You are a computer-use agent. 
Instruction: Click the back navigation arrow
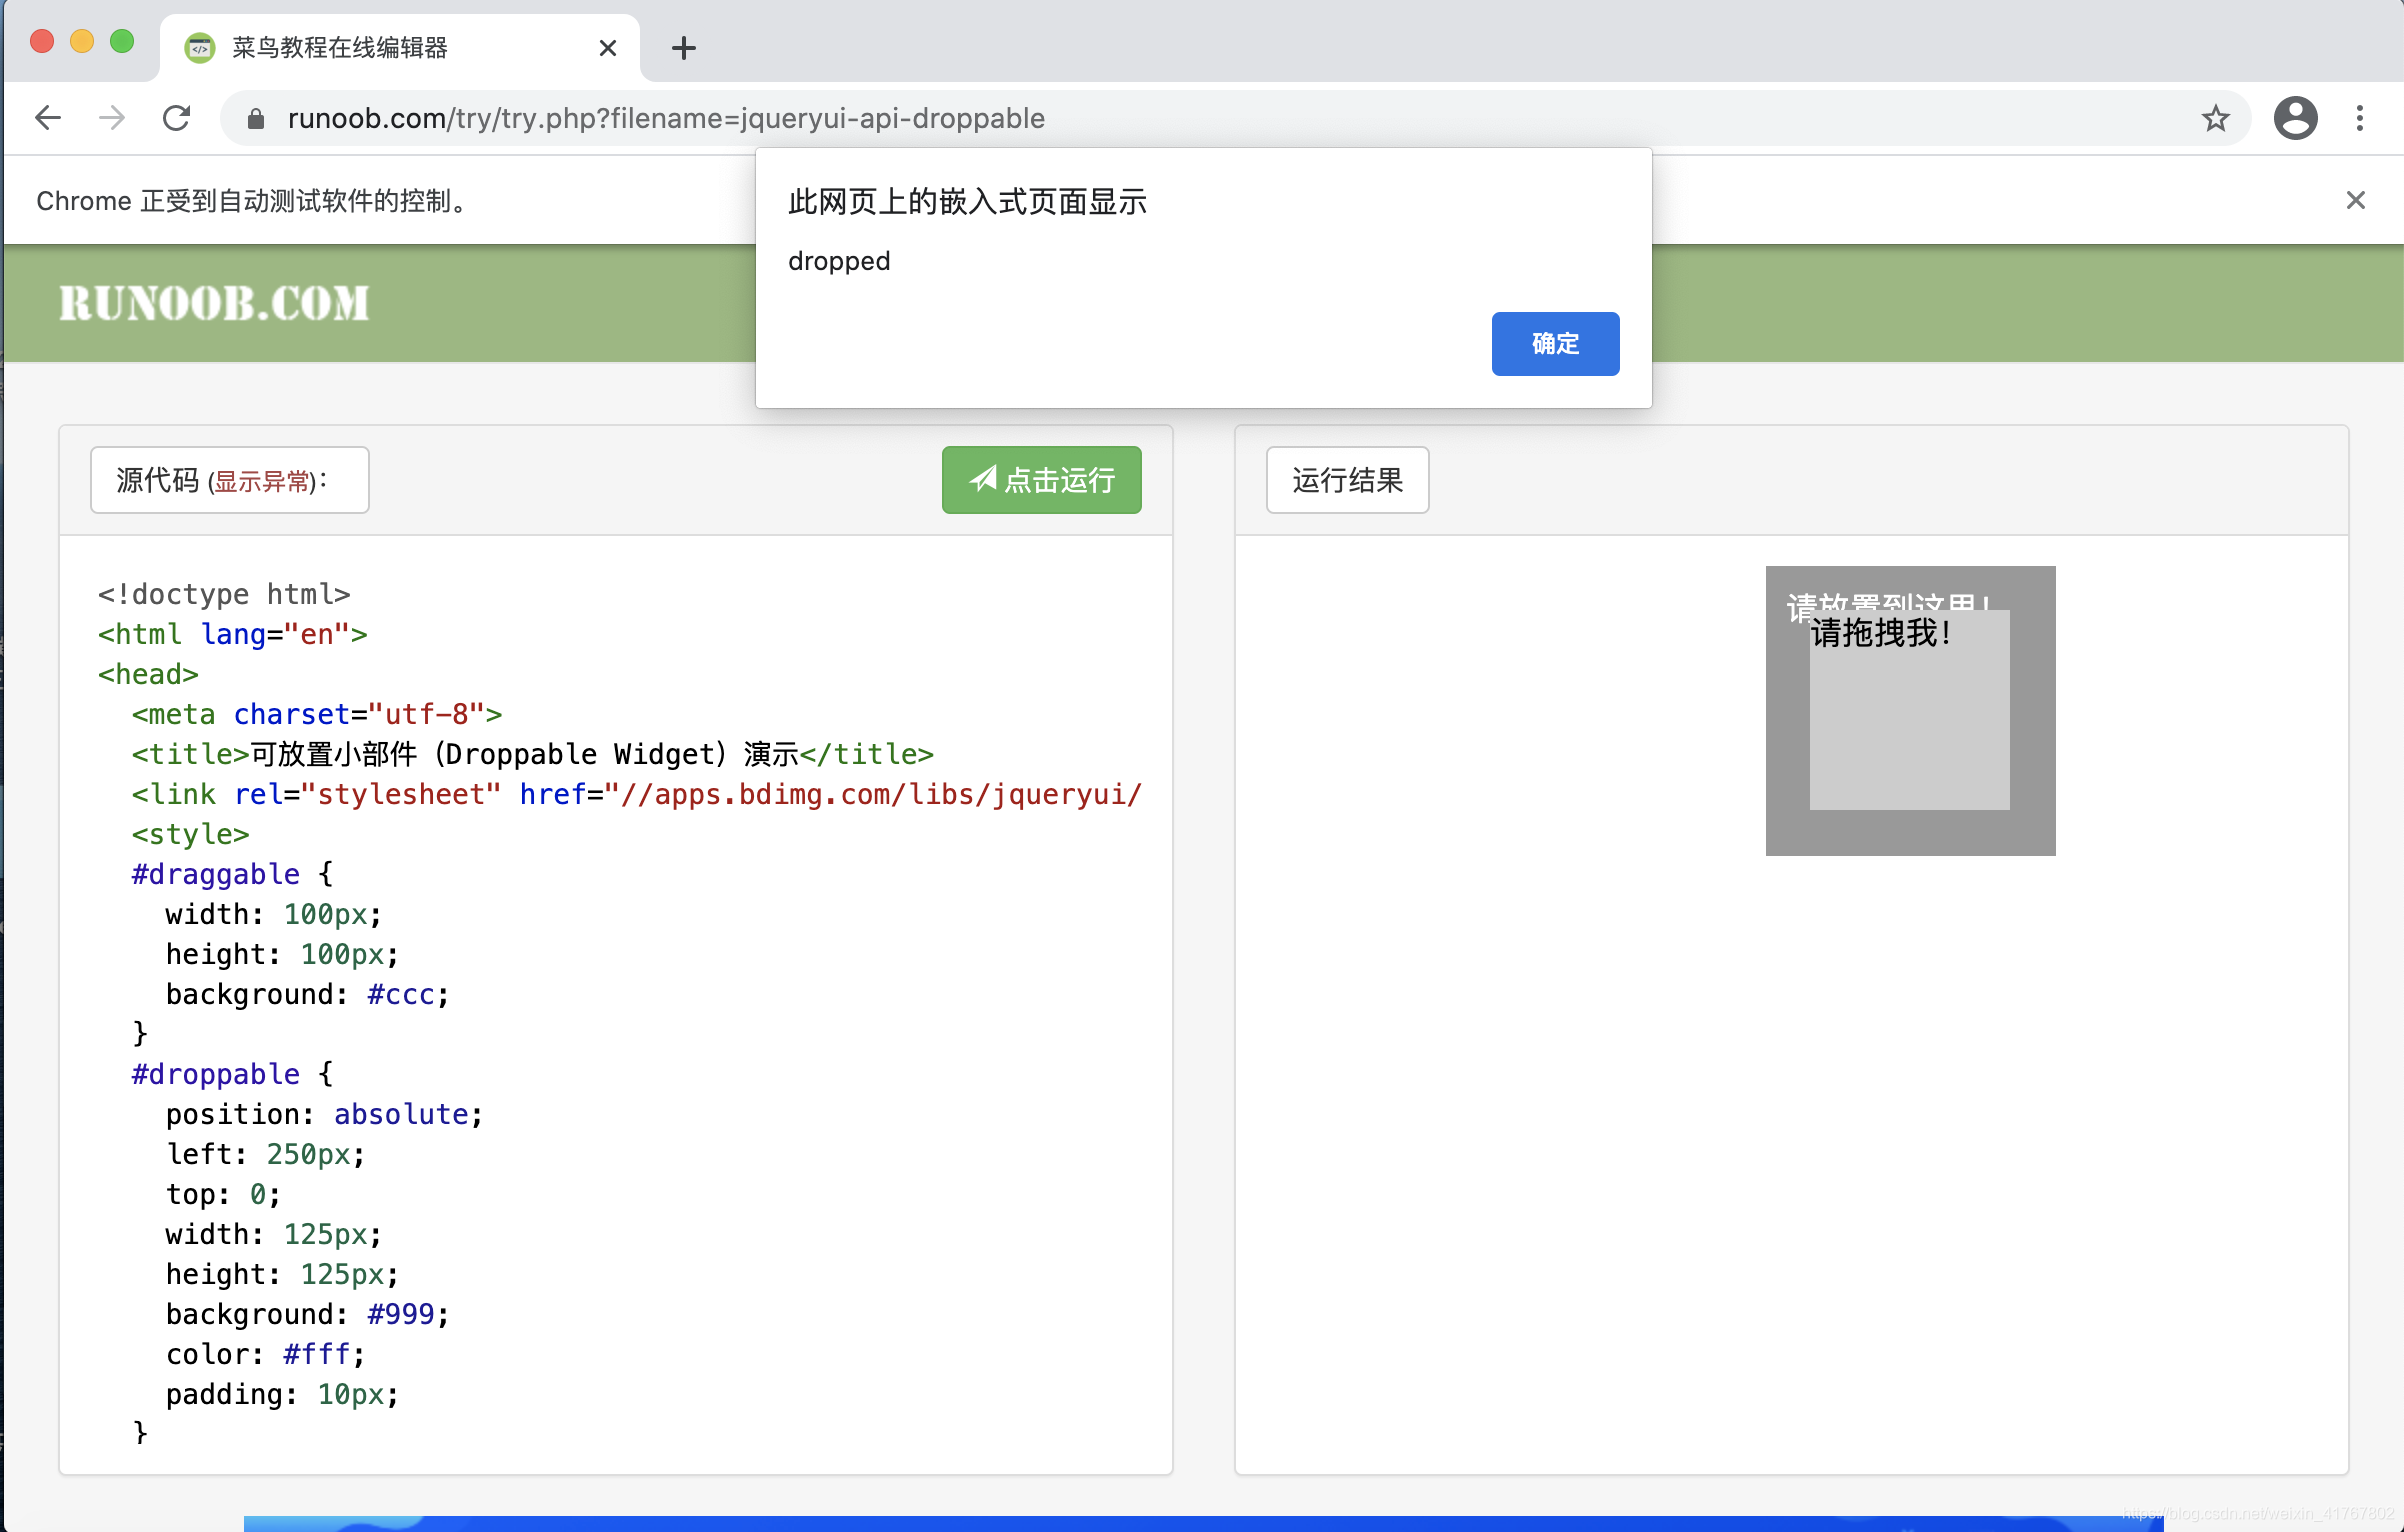(x=47, y=117)
